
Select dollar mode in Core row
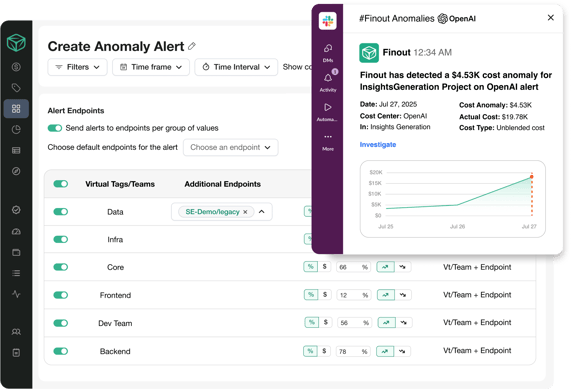(324, 267)
